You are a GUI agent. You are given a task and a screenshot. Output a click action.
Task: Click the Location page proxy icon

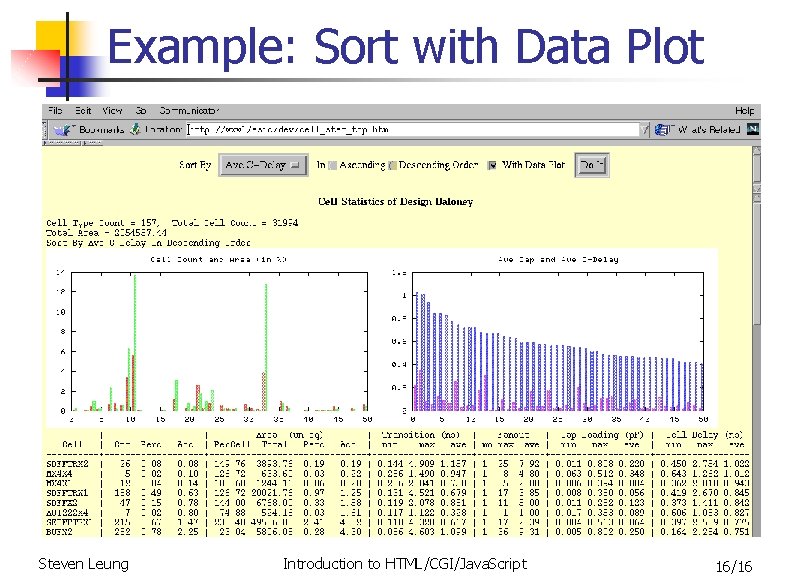coord(135,129)
